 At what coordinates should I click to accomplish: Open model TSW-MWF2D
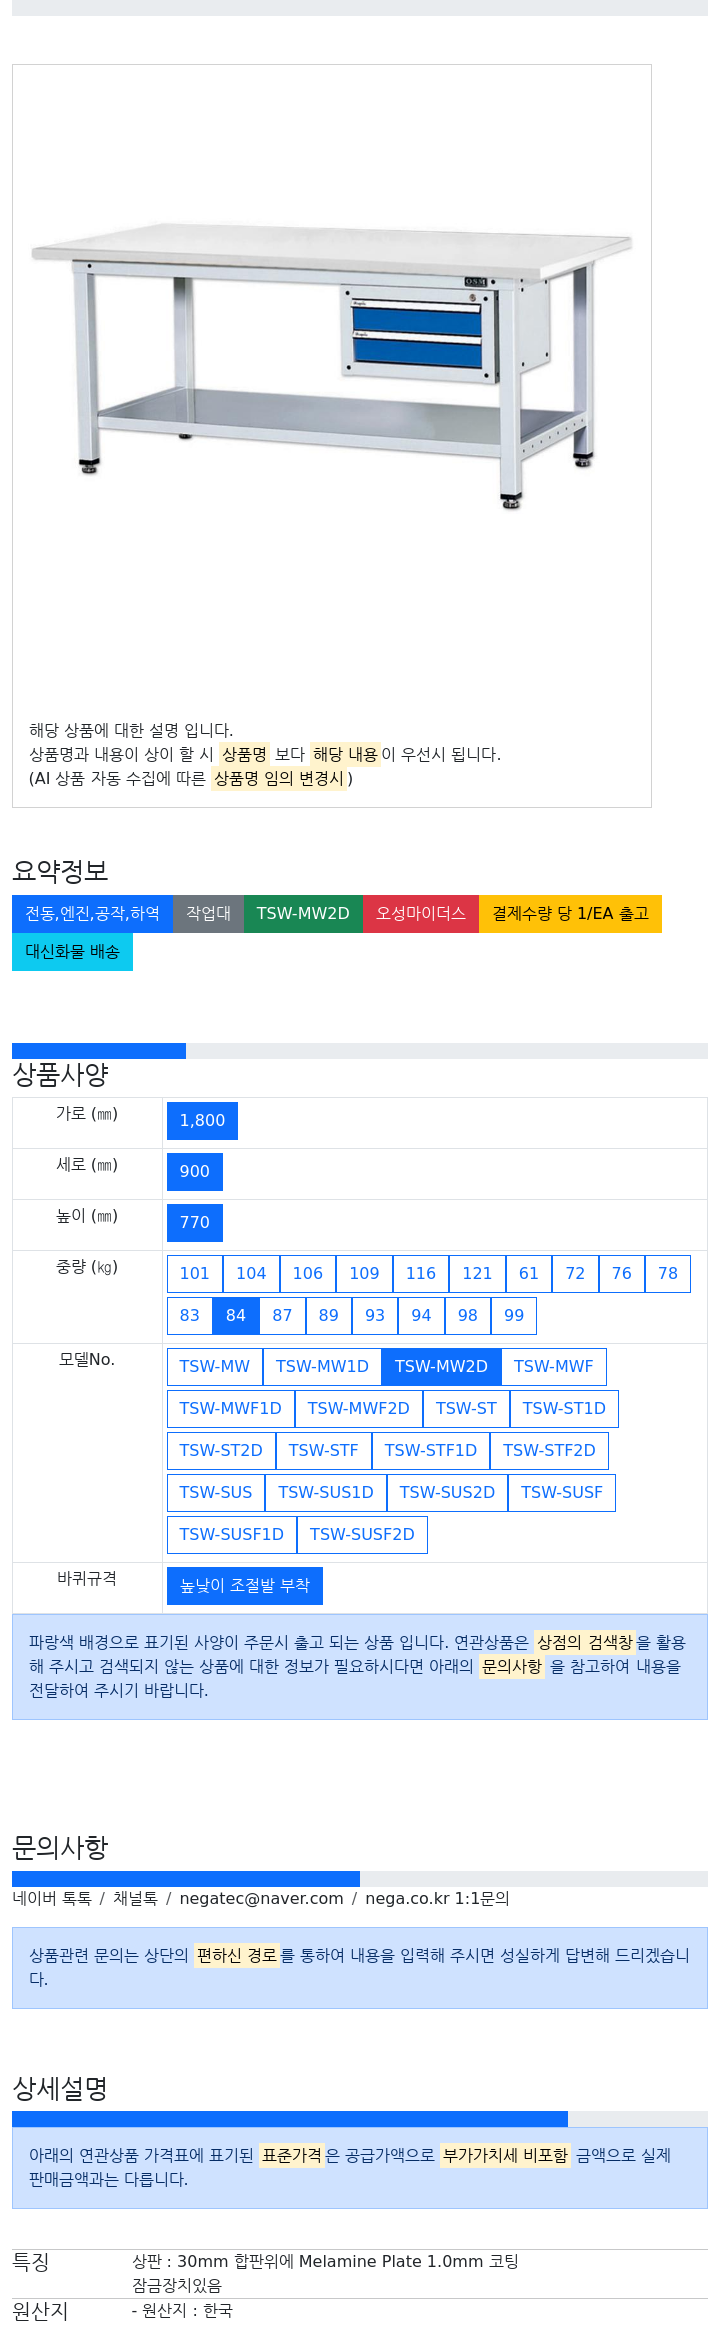[x=358, y=1409]
